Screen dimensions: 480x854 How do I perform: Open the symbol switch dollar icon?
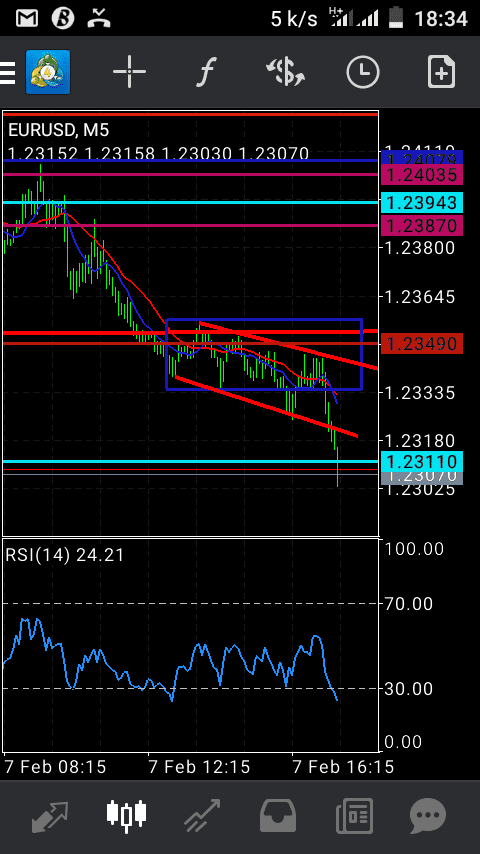pos(285,72)
